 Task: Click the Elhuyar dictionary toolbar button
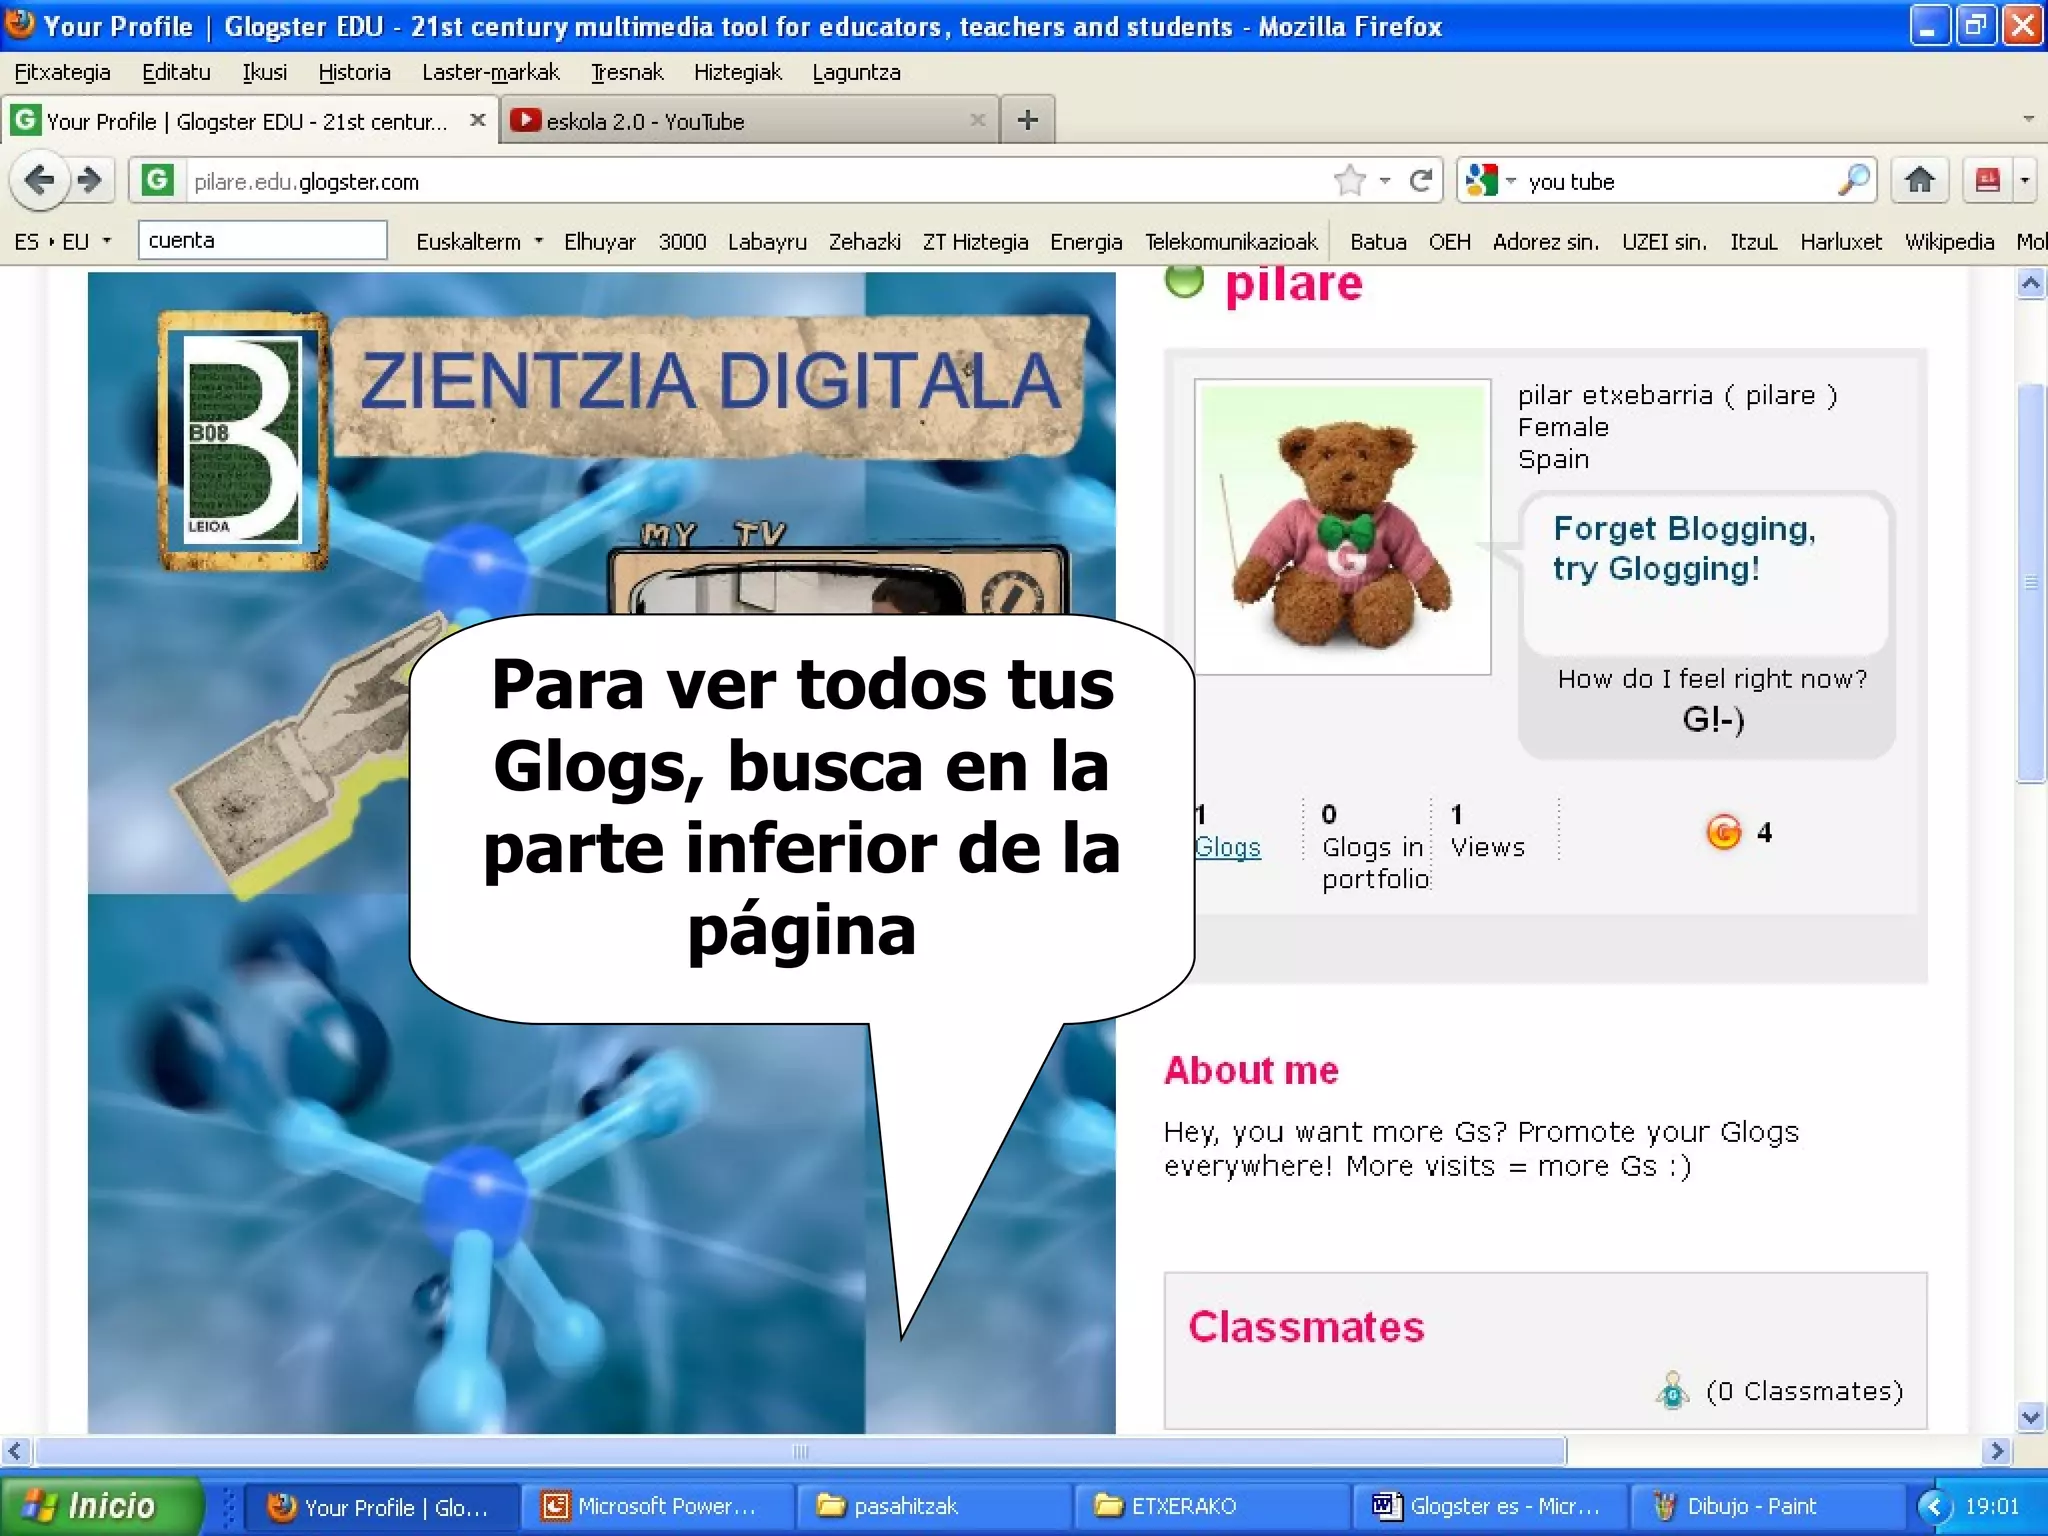pyautogui.click(x=599, y=241)
